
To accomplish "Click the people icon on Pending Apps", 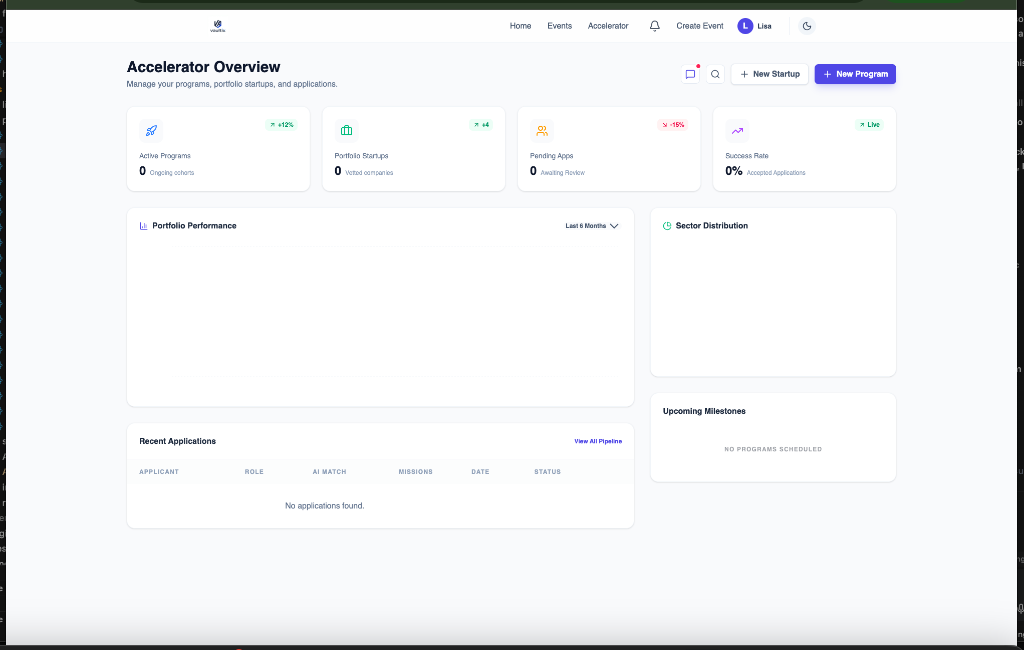I will pos(541,131).
